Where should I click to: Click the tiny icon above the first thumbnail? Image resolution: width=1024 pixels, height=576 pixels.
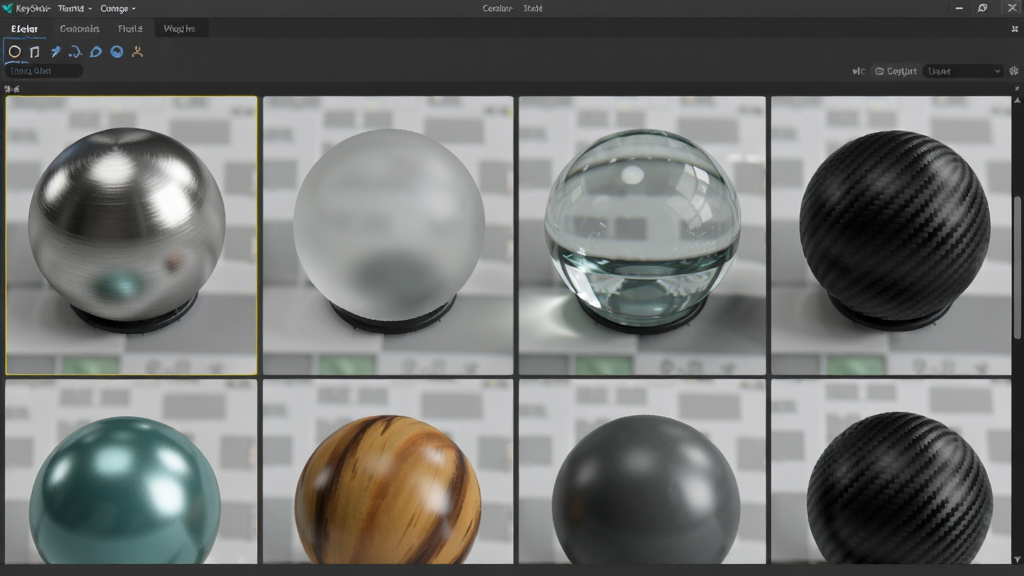pos(12,89)
